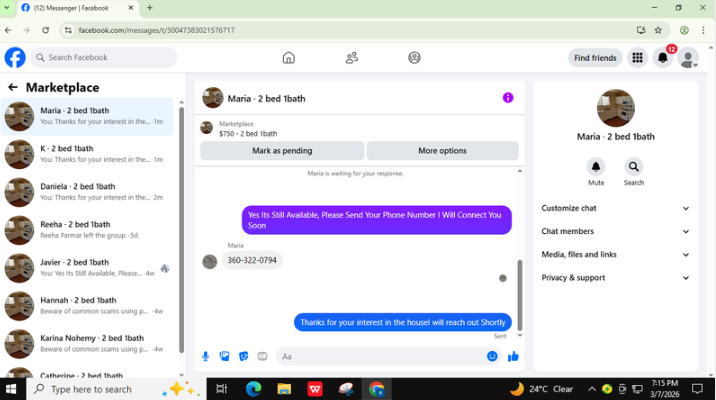
Task: Go to the Home feed icon
Action: pyautogui.click(x=289, y=58)
